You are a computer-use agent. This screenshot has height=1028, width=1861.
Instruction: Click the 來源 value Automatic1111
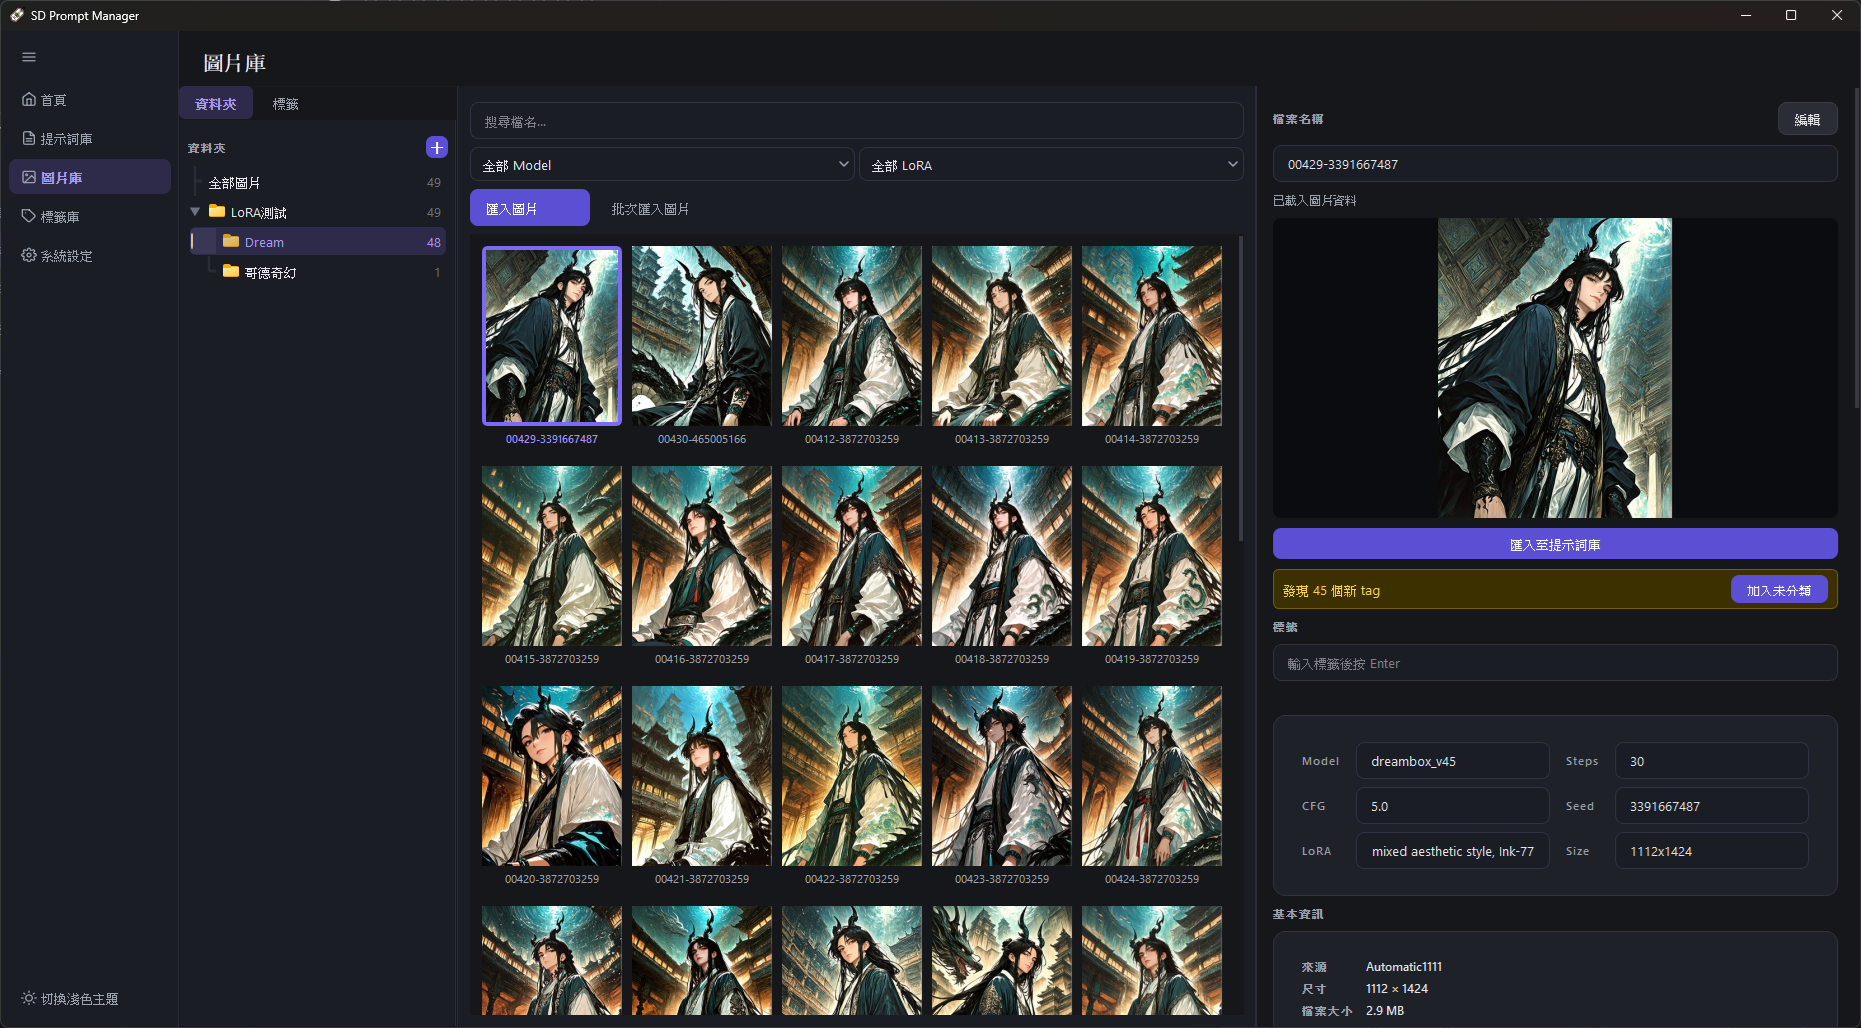1404,967
